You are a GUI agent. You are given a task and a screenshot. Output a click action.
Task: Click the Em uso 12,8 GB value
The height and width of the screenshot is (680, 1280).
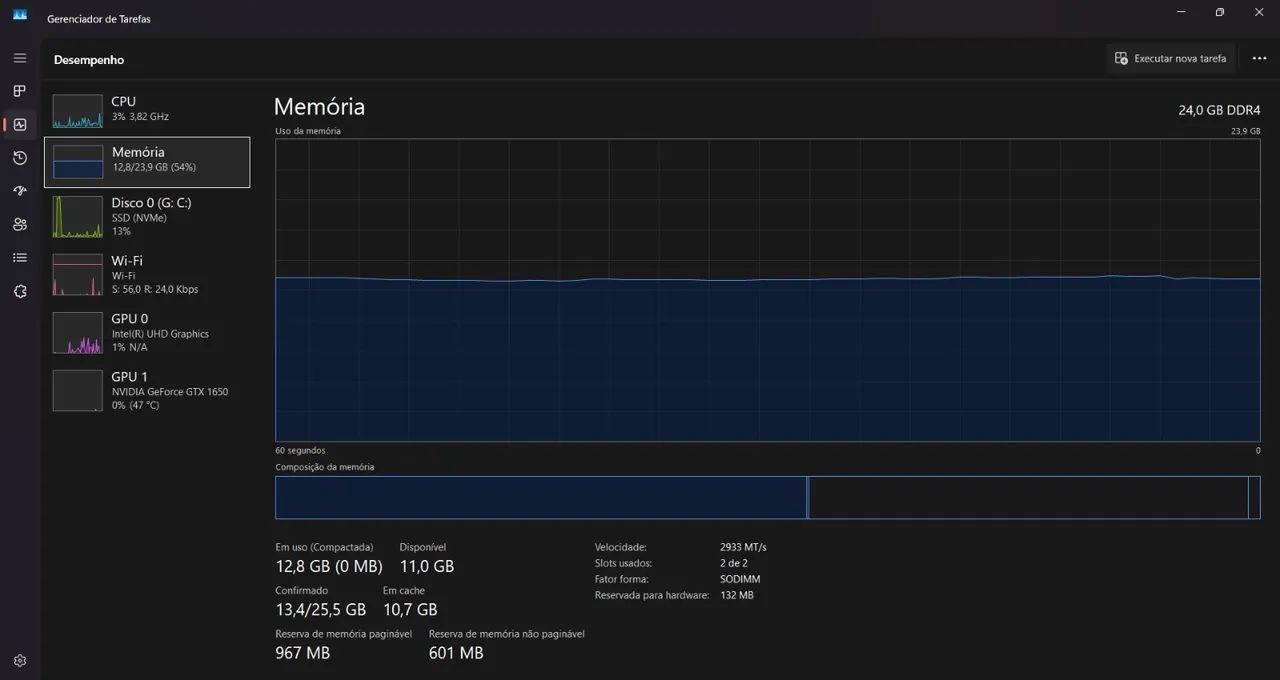click(329, 566)
